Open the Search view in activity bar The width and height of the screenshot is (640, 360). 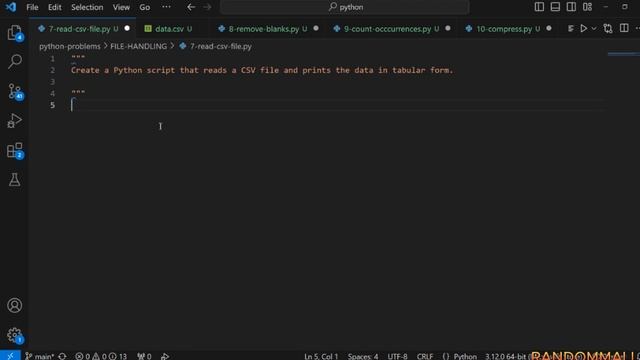tap(15, 62)
